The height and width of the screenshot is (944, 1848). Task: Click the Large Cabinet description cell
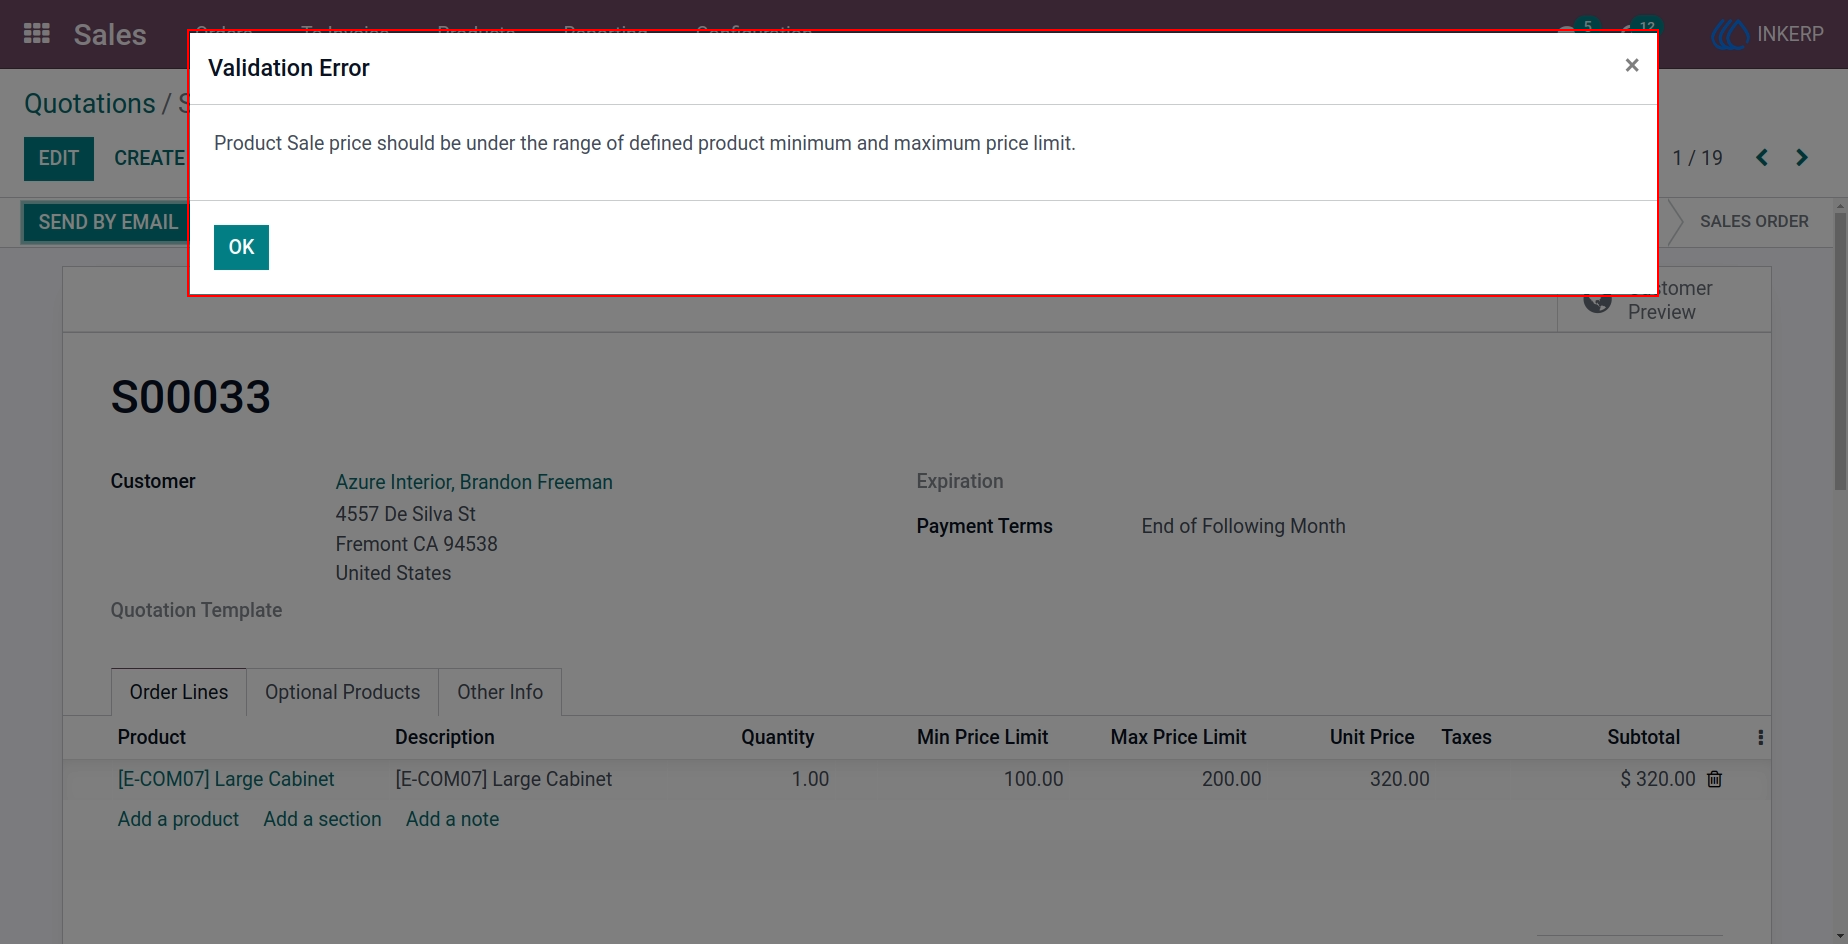[503, 779]
